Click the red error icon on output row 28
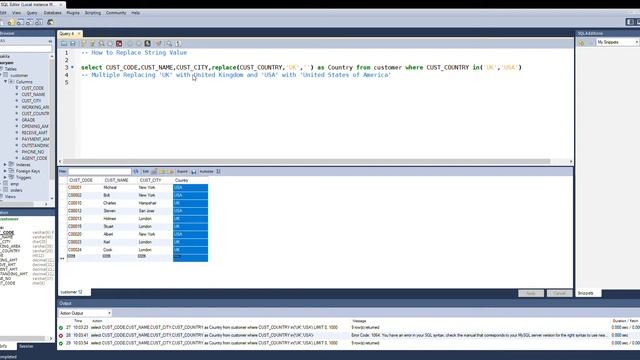 pos(61,336)
